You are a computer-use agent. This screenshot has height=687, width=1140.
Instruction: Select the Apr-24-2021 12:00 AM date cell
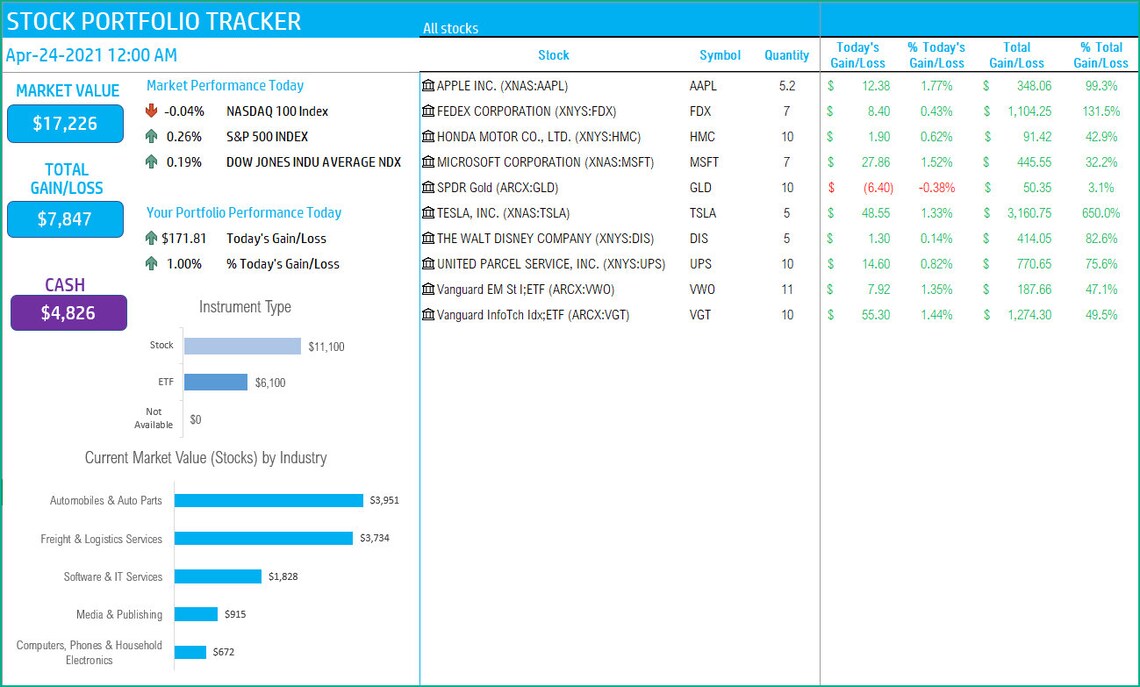tap(92, 55)
